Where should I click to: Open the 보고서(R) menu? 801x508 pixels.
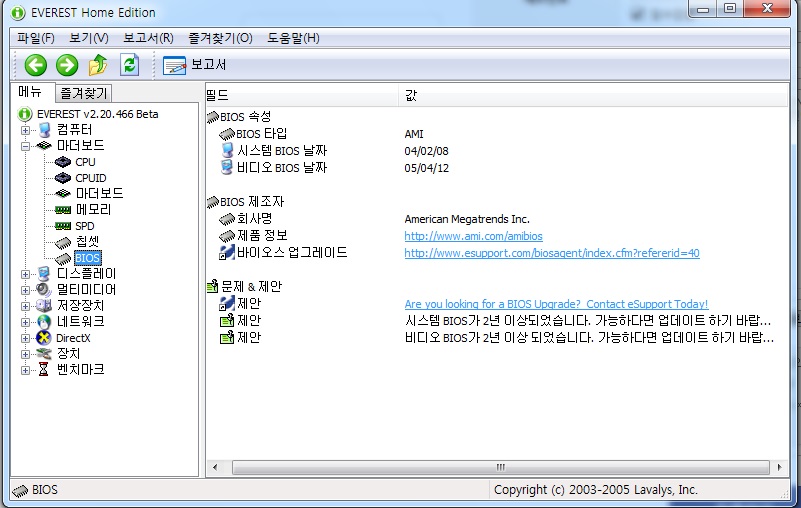pos(149,38)
